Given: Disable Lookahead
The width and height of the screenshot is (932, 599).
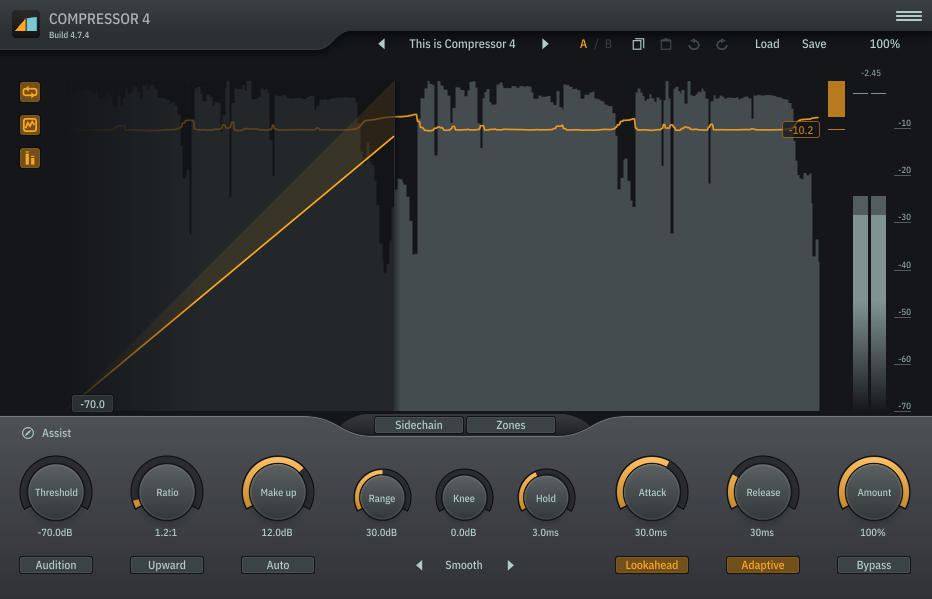Looking at the screenshot, I should (x=651, y=565).
